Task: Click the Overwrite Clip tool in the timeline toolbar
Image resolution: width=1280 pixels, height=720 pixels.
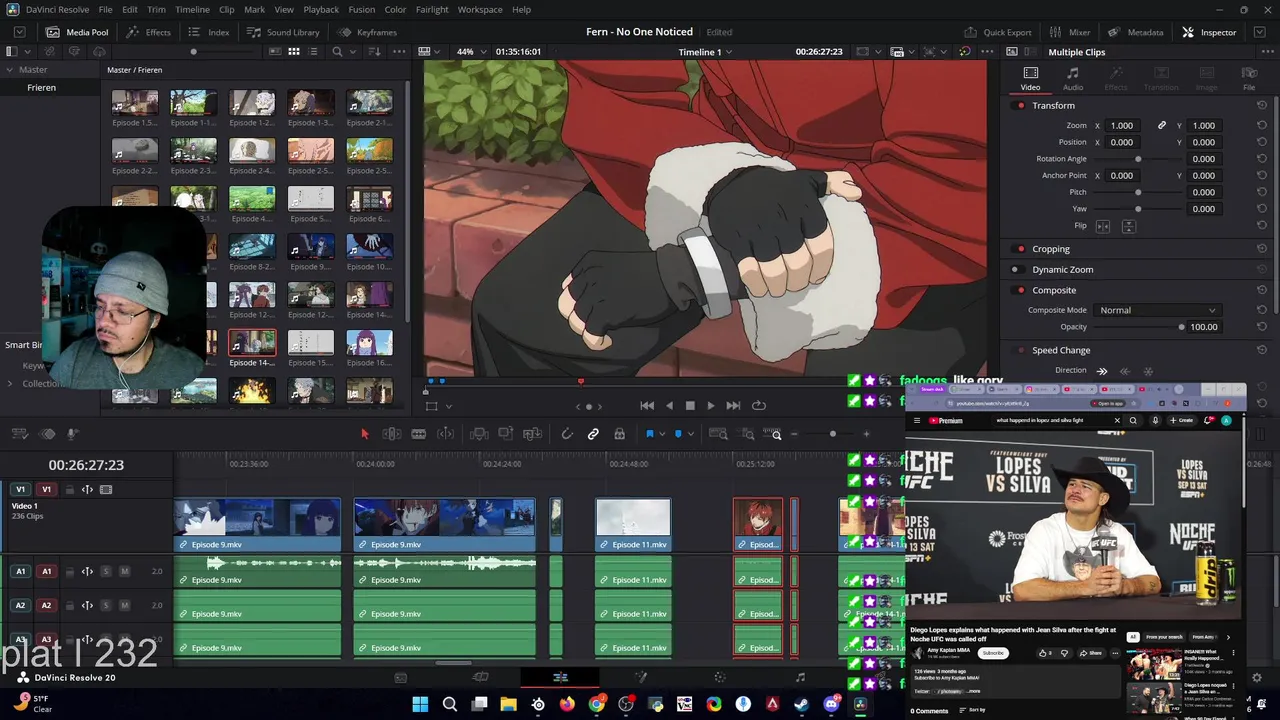Action: point(506,434)
